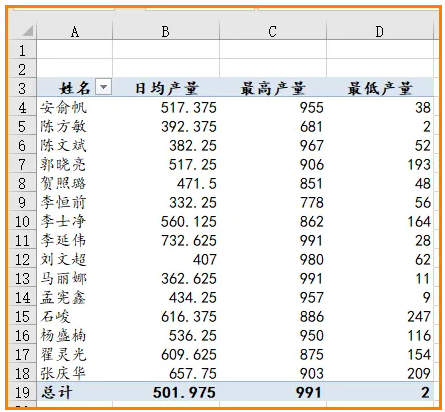This screenshot has height=412, width=445.
Task: Select cell with value 164
Action: pyautogui.click(x=380, y=221)
